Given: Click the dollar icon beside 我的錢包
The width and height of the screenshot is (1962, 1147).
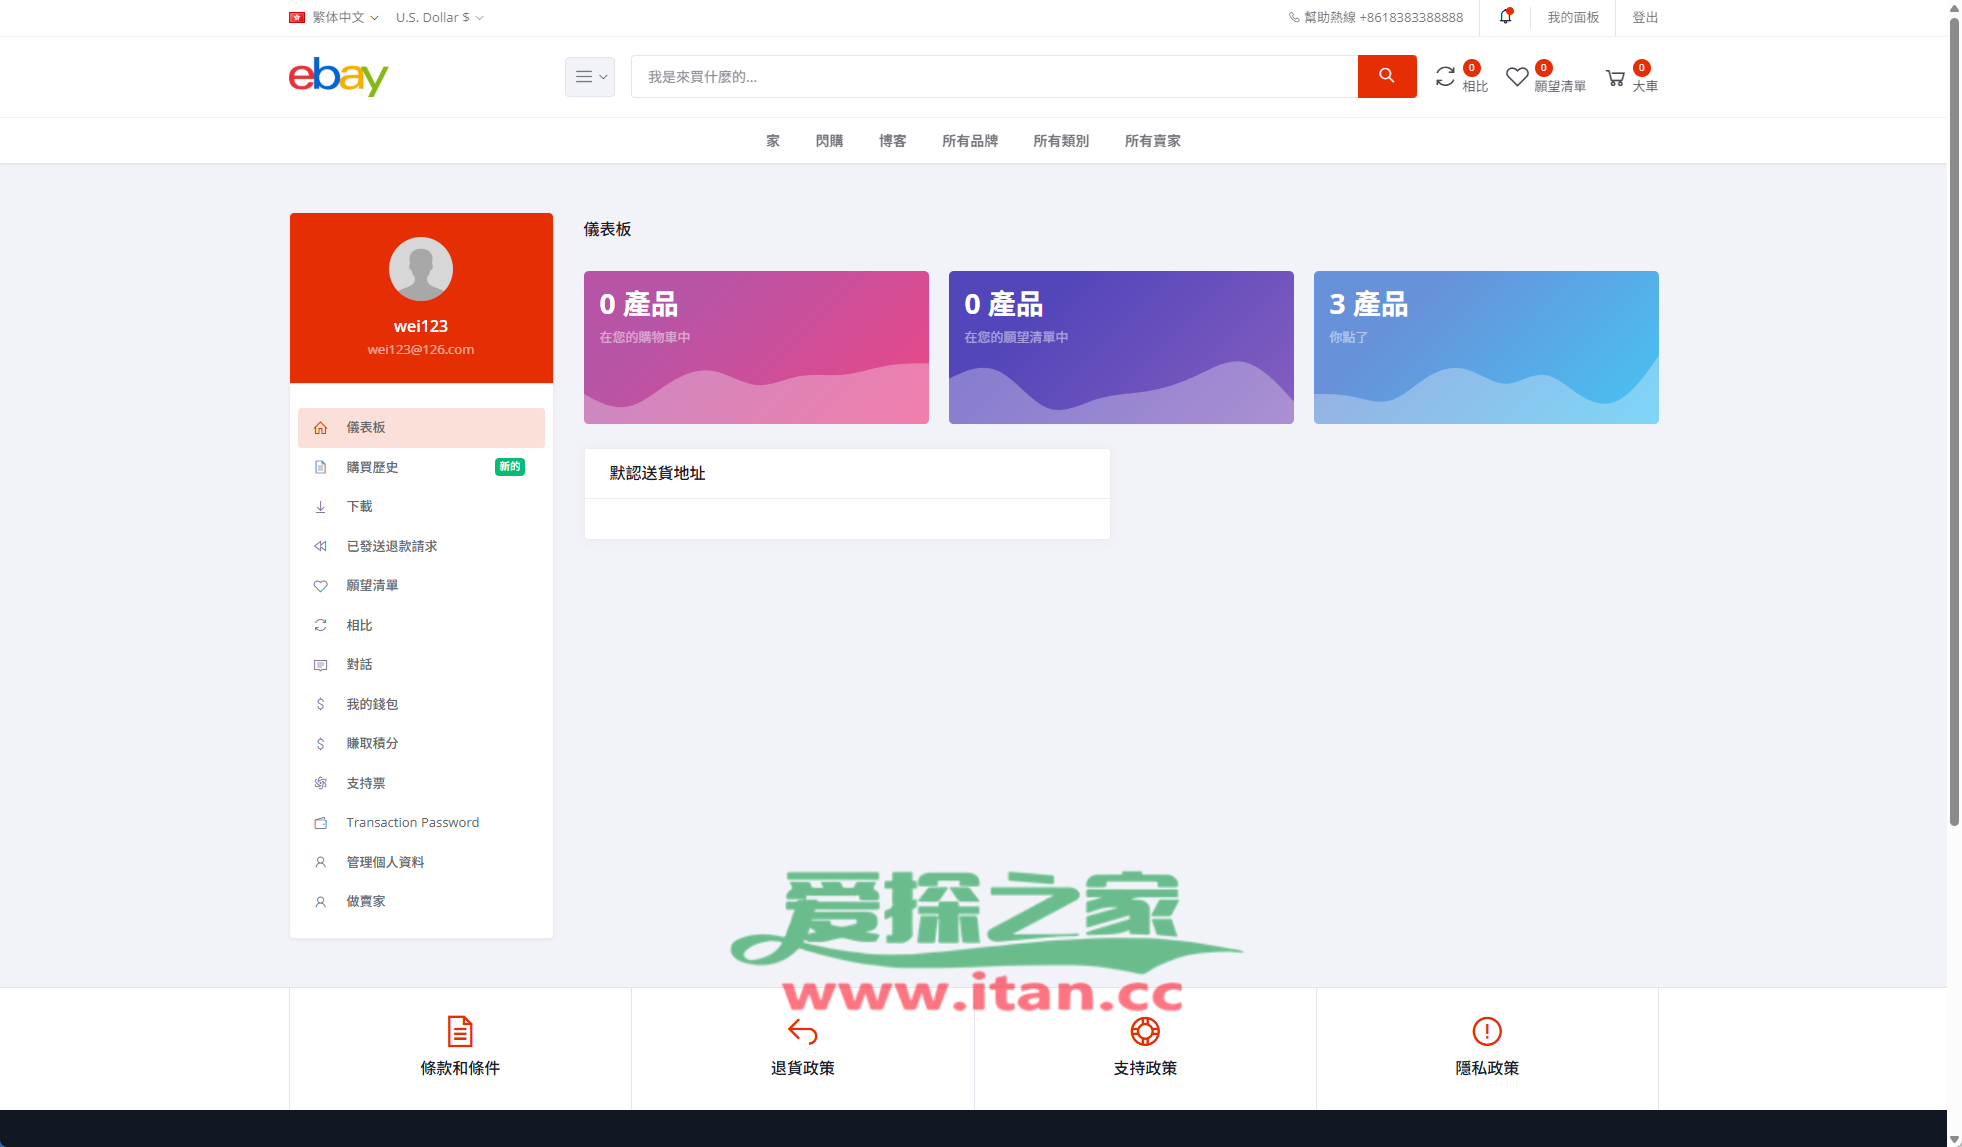Looking at the screenshot, I should (x=320, y=704).
